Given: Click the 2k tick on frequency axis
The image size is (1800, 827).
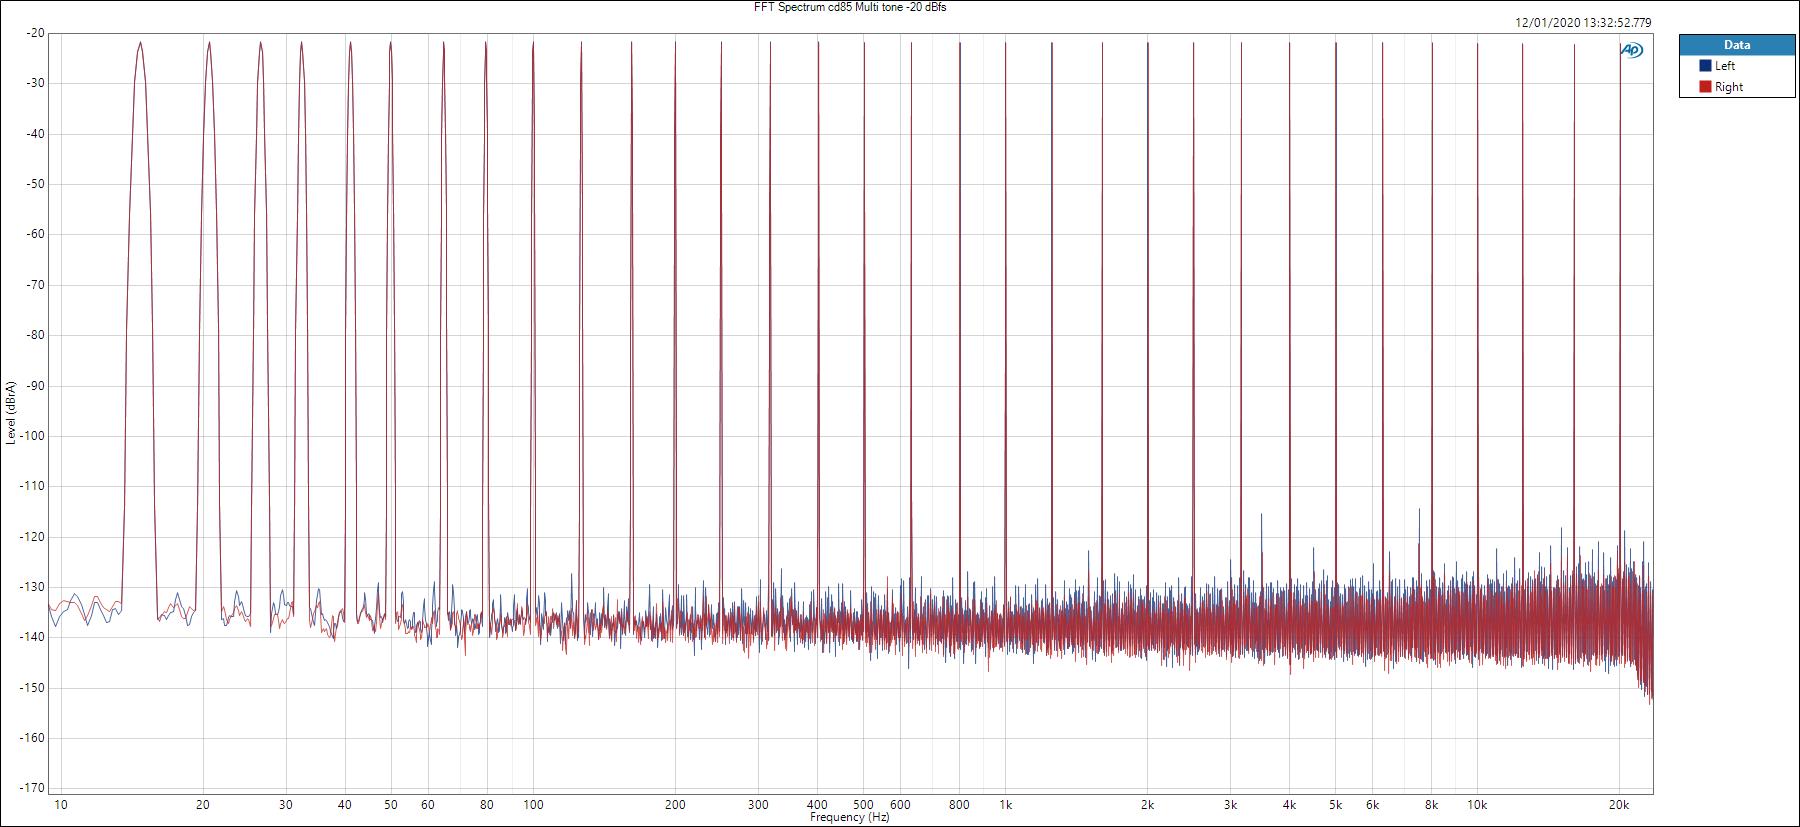Looking at the screenshot, I should click(x=1147, y=804).
